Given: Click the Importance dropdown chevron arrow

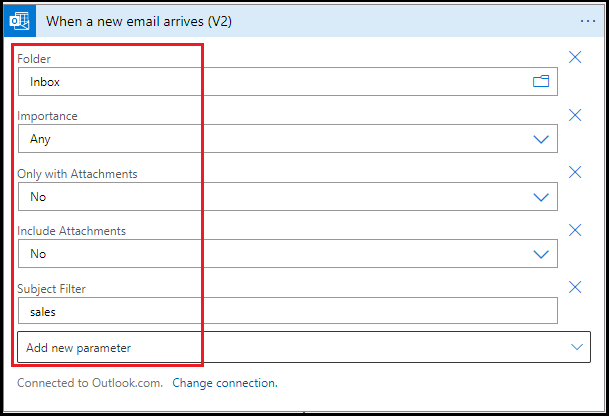Looking at the screenshot, I should coord(541,139).
